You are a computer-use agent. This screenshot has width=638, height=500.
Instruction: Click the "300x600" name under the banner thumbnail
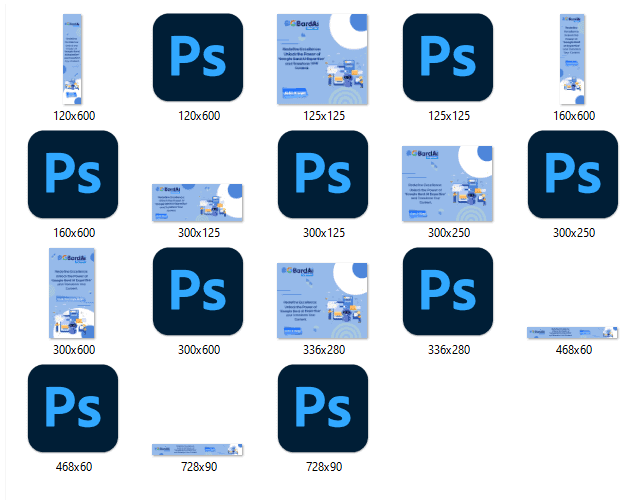(x=74, y=349)
